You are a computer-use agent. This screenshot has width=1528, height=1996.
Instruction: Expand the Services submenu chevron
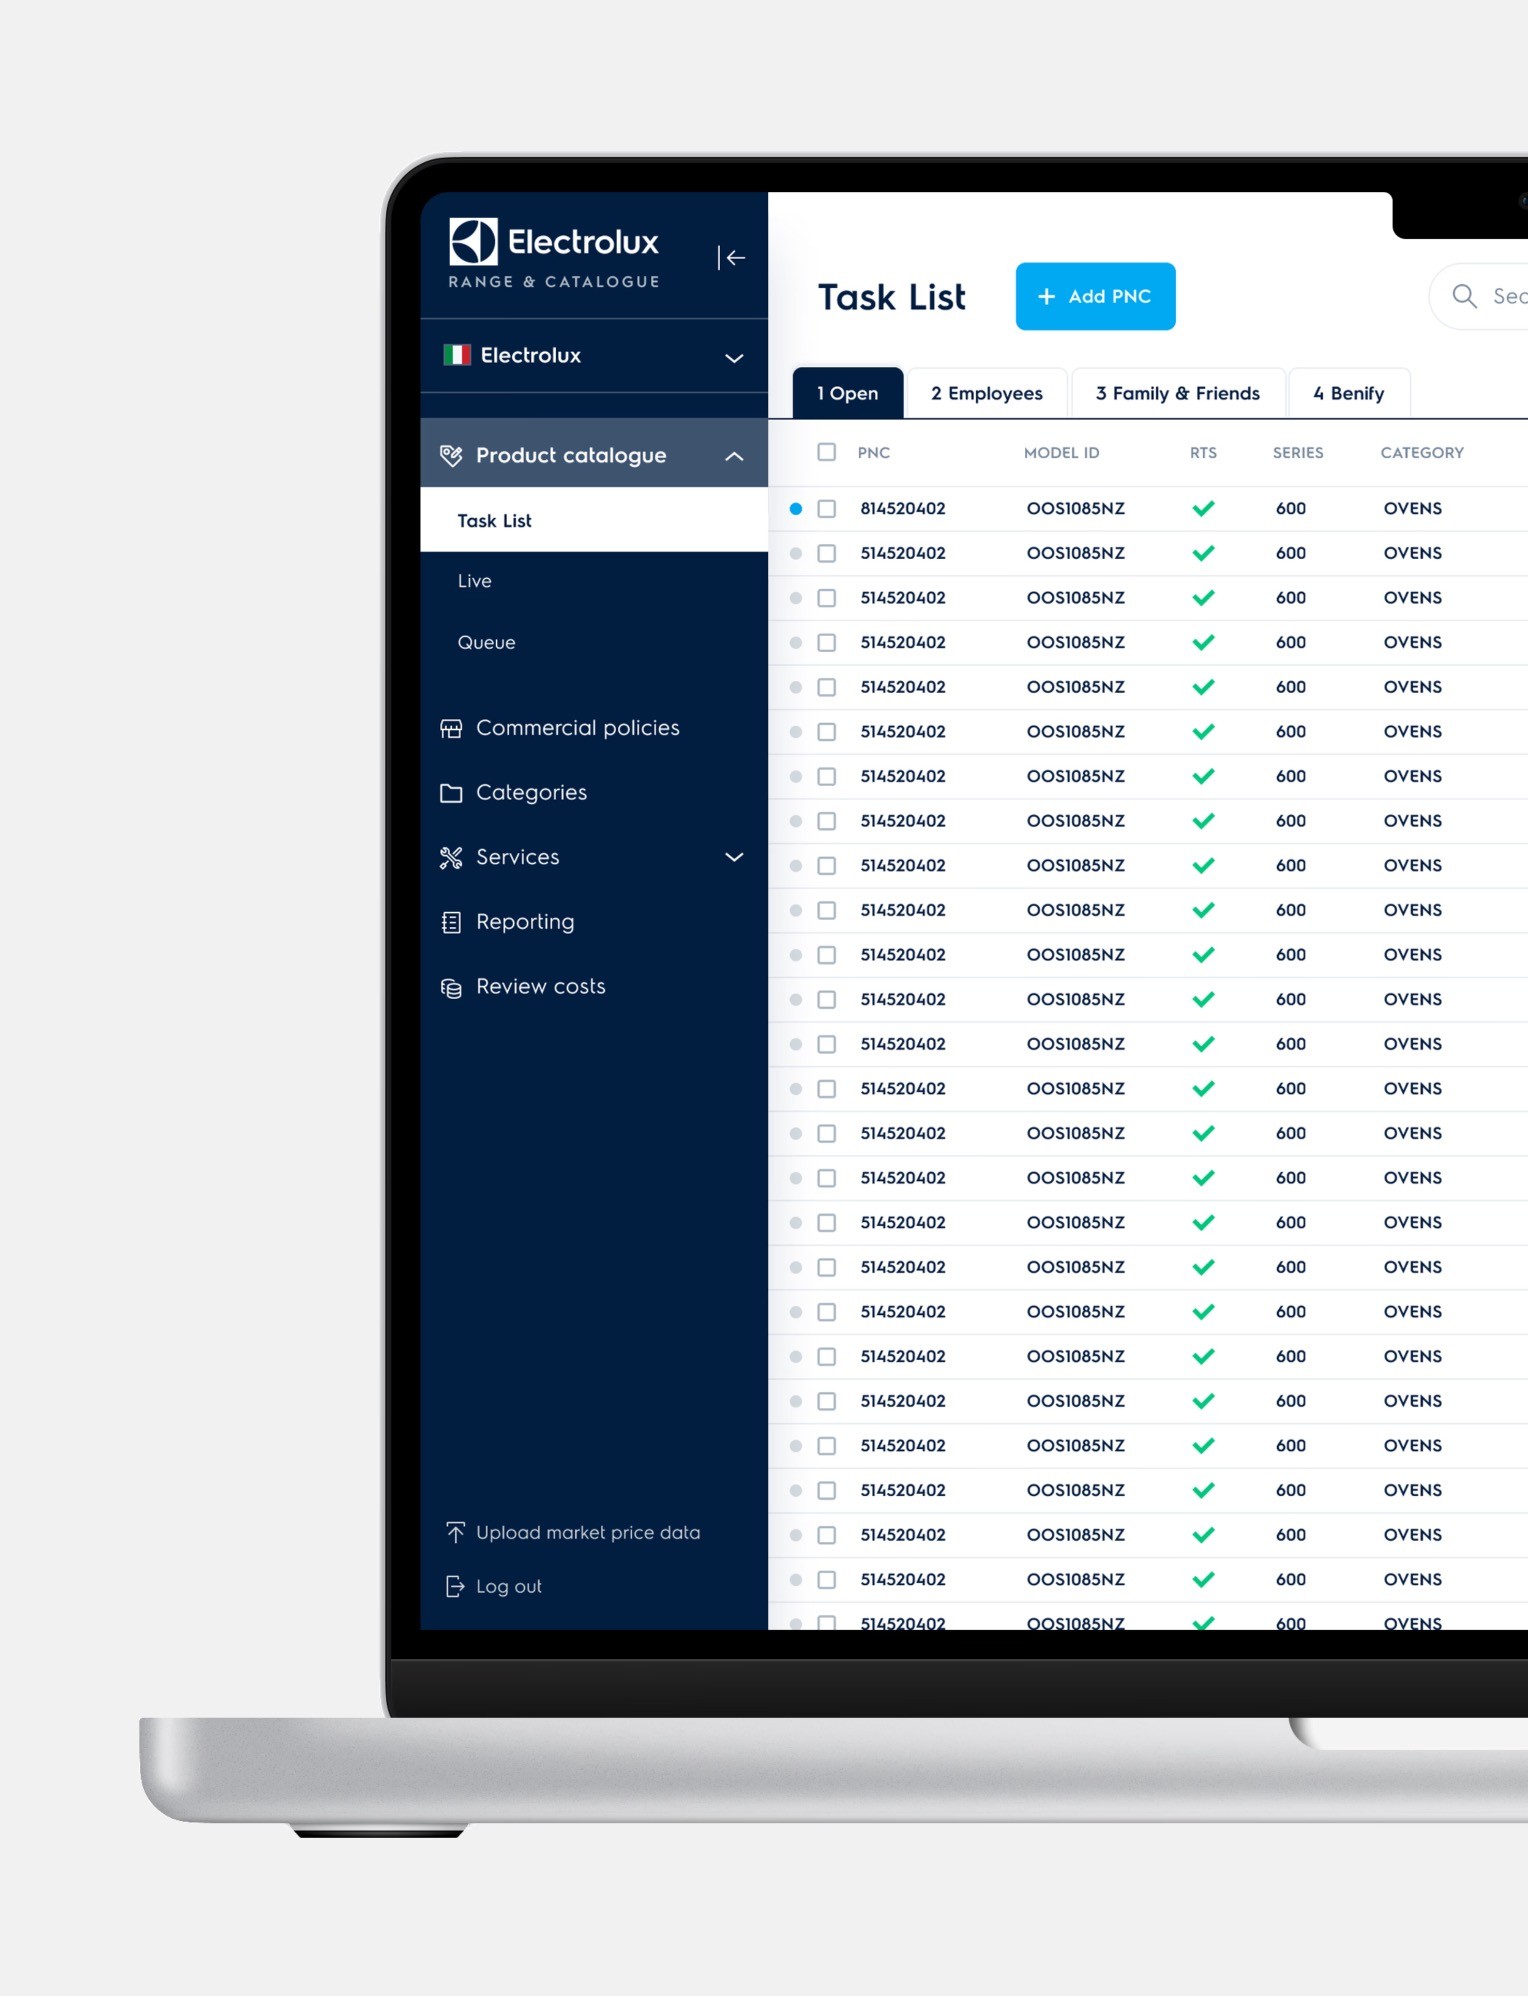coord(734,858)
